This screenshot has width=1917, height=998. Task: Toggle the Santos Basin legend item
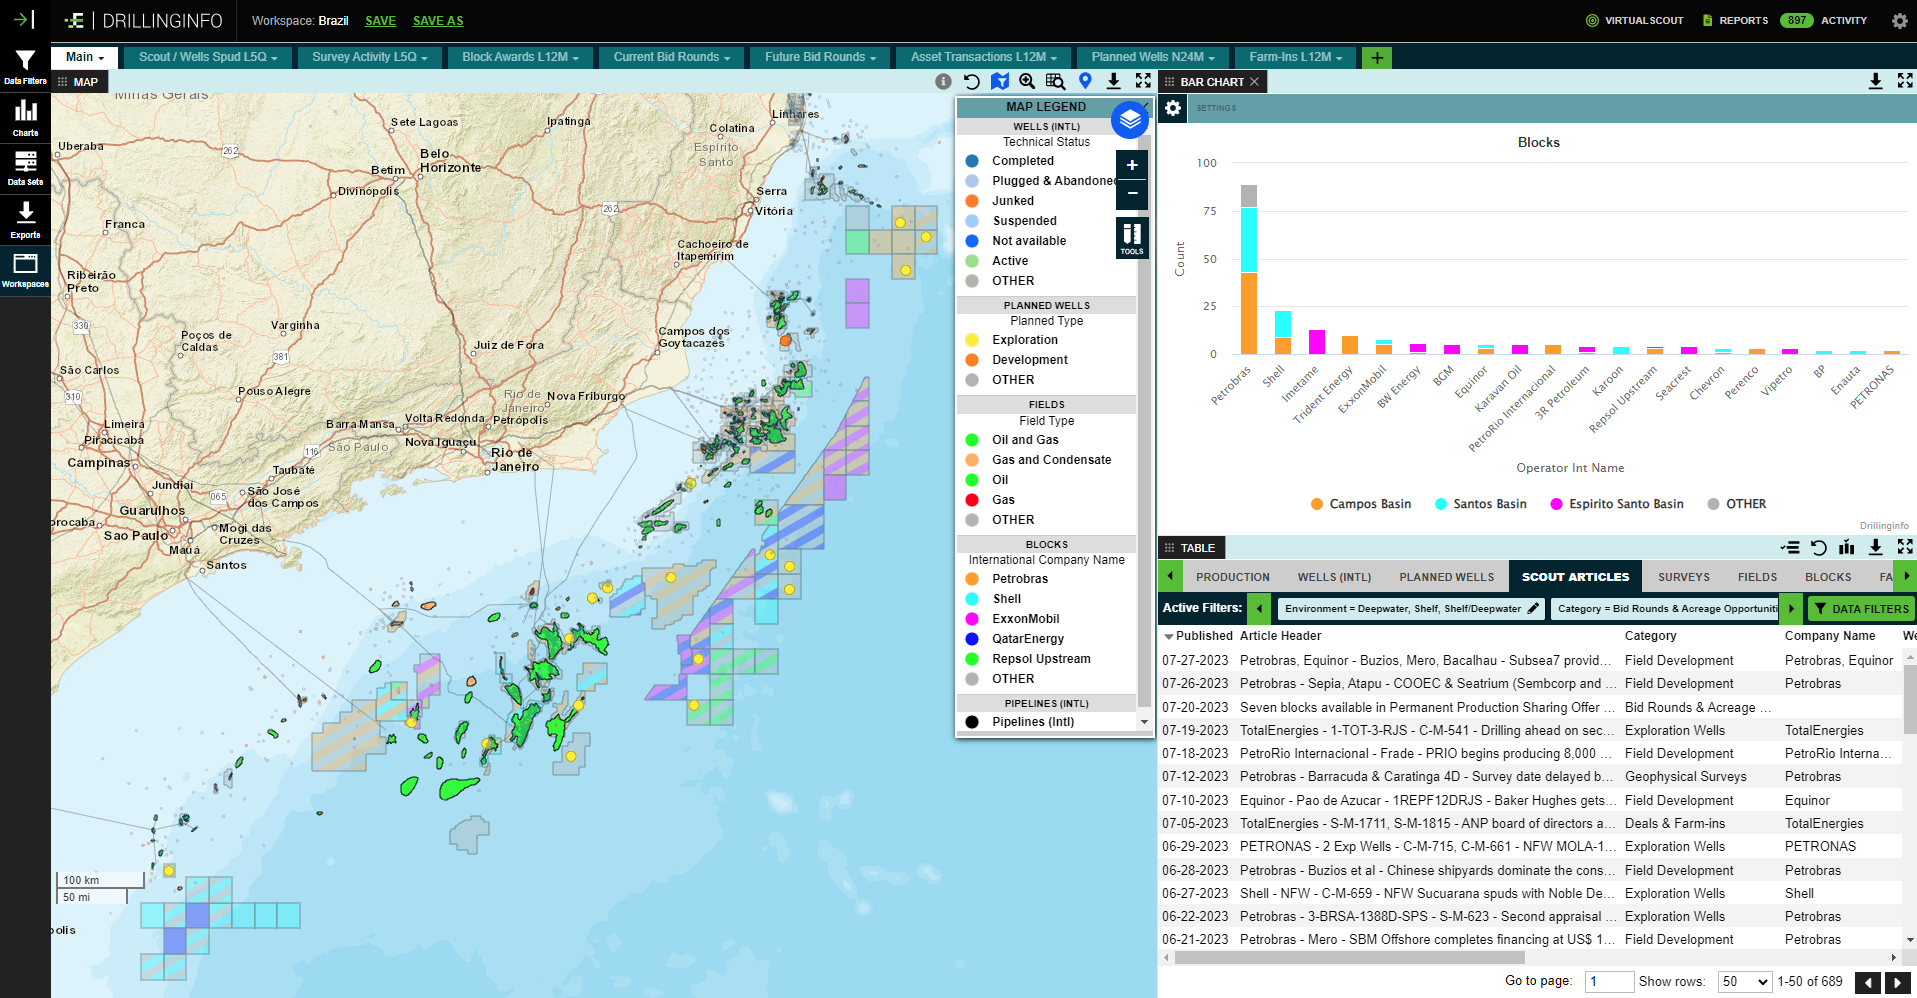point(1481,504)
